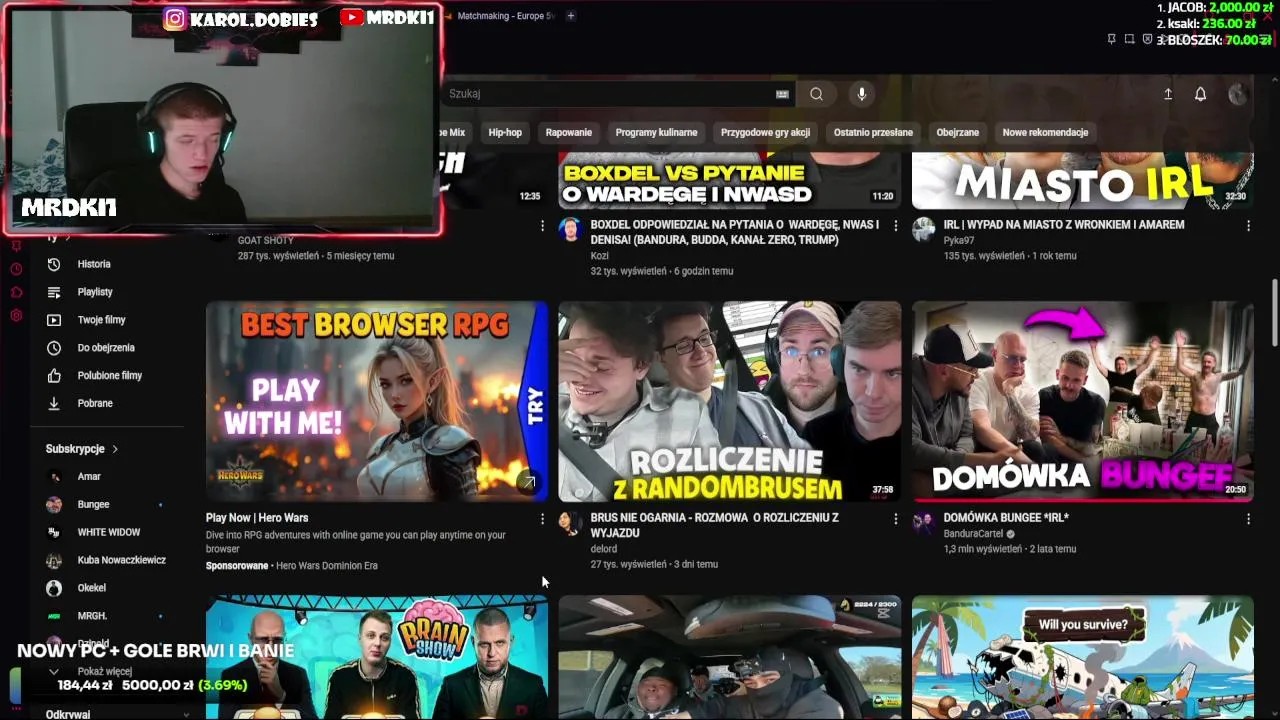The image size is (1280, 720).
Task: Select the Rapowanie filter chip
Action: [569, 132]
